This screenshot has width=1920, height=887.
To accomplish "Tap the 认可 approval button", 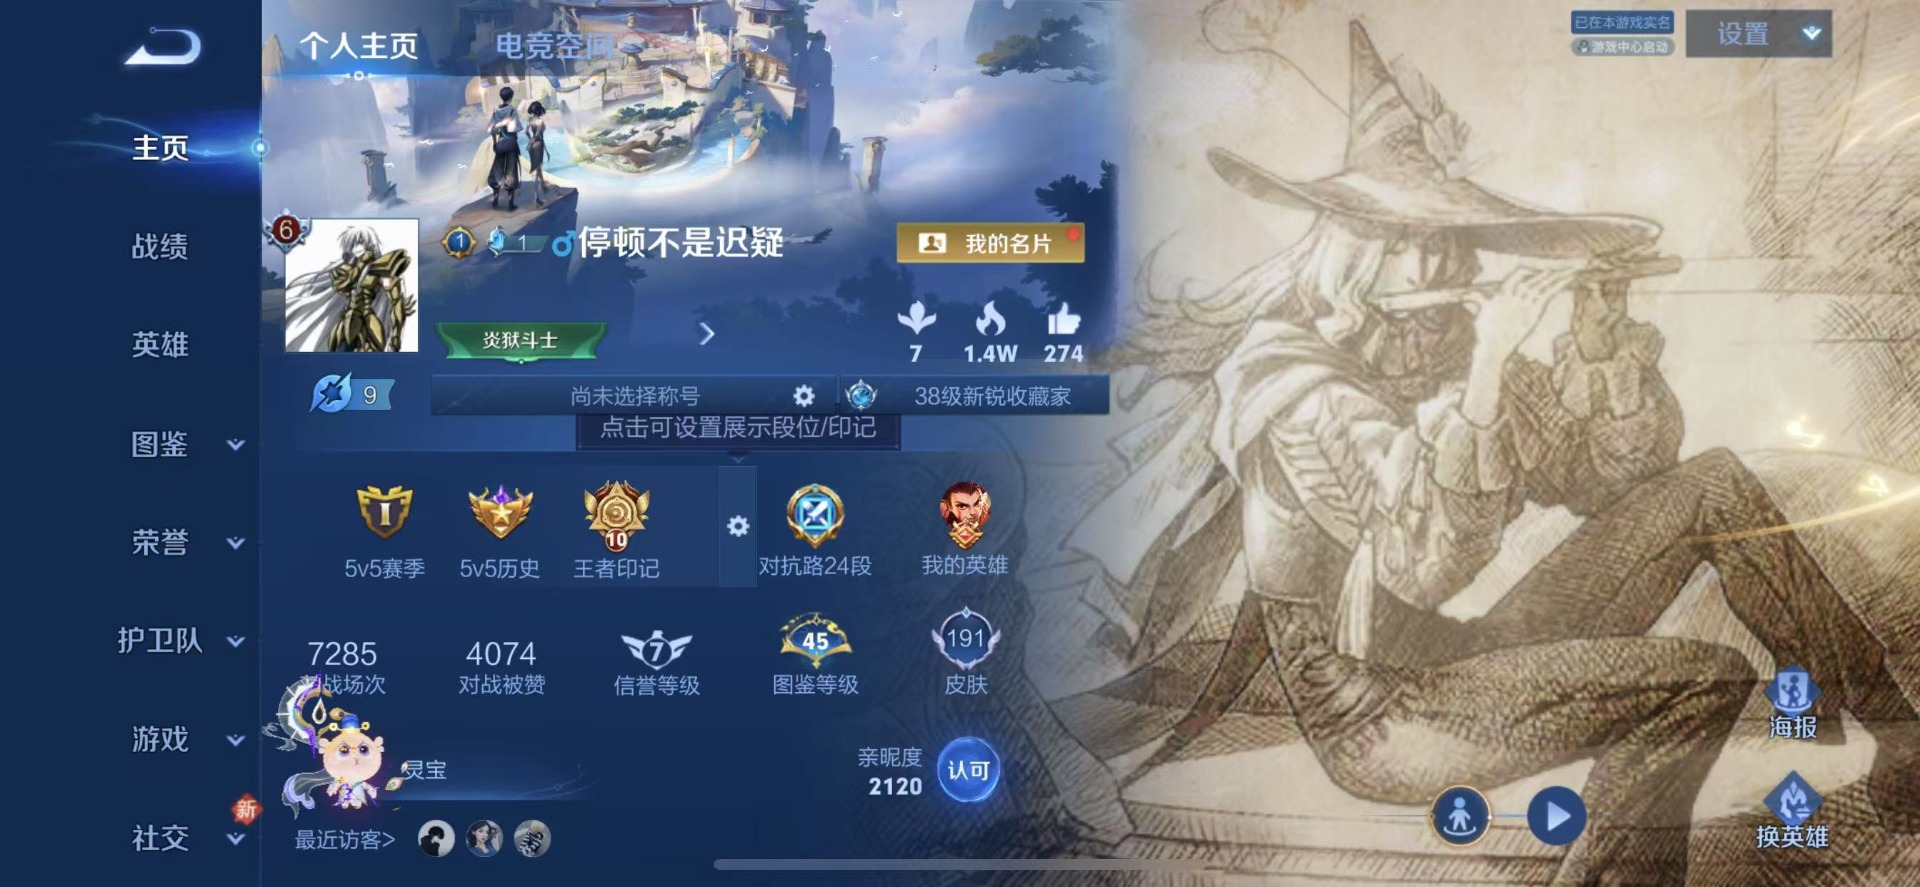I will pos(968,770).
